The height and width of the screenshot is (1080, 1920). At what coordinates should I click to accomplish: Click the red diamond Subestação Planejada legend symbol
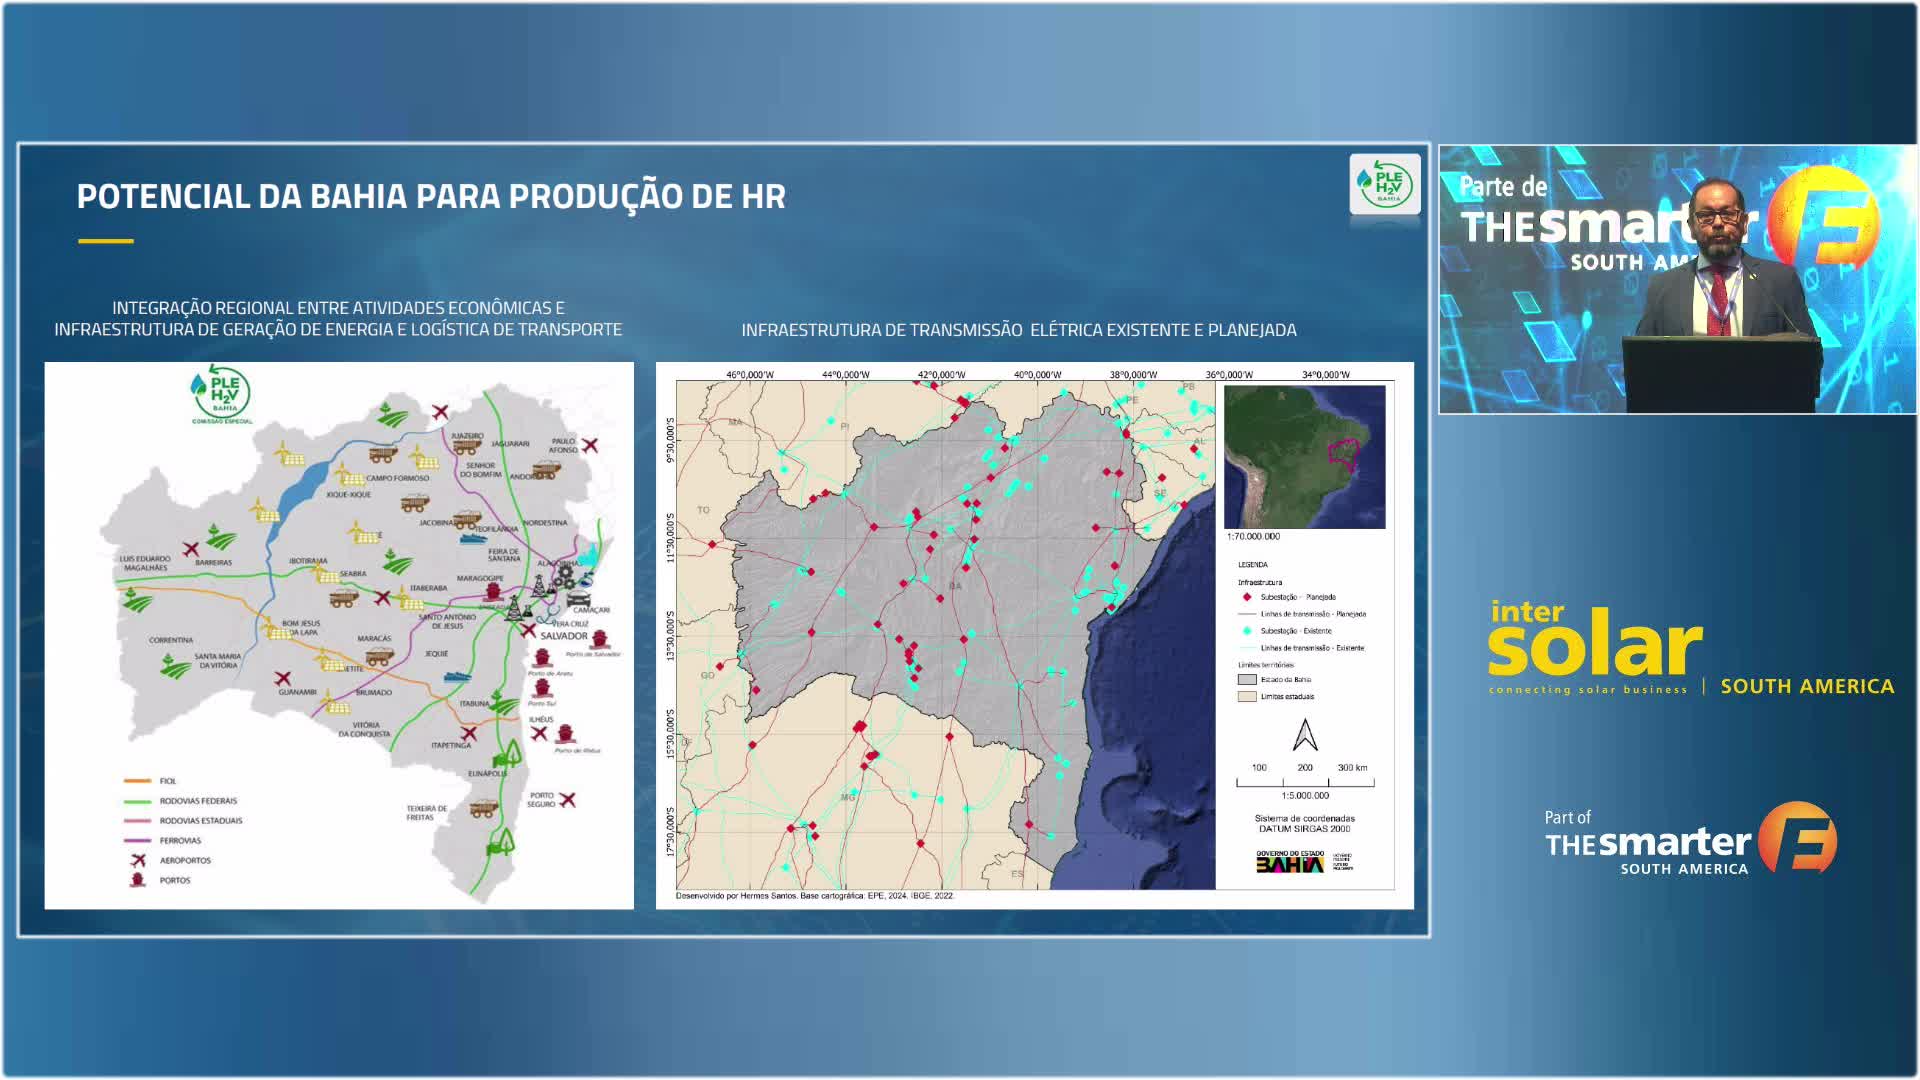pos(1247,597)
